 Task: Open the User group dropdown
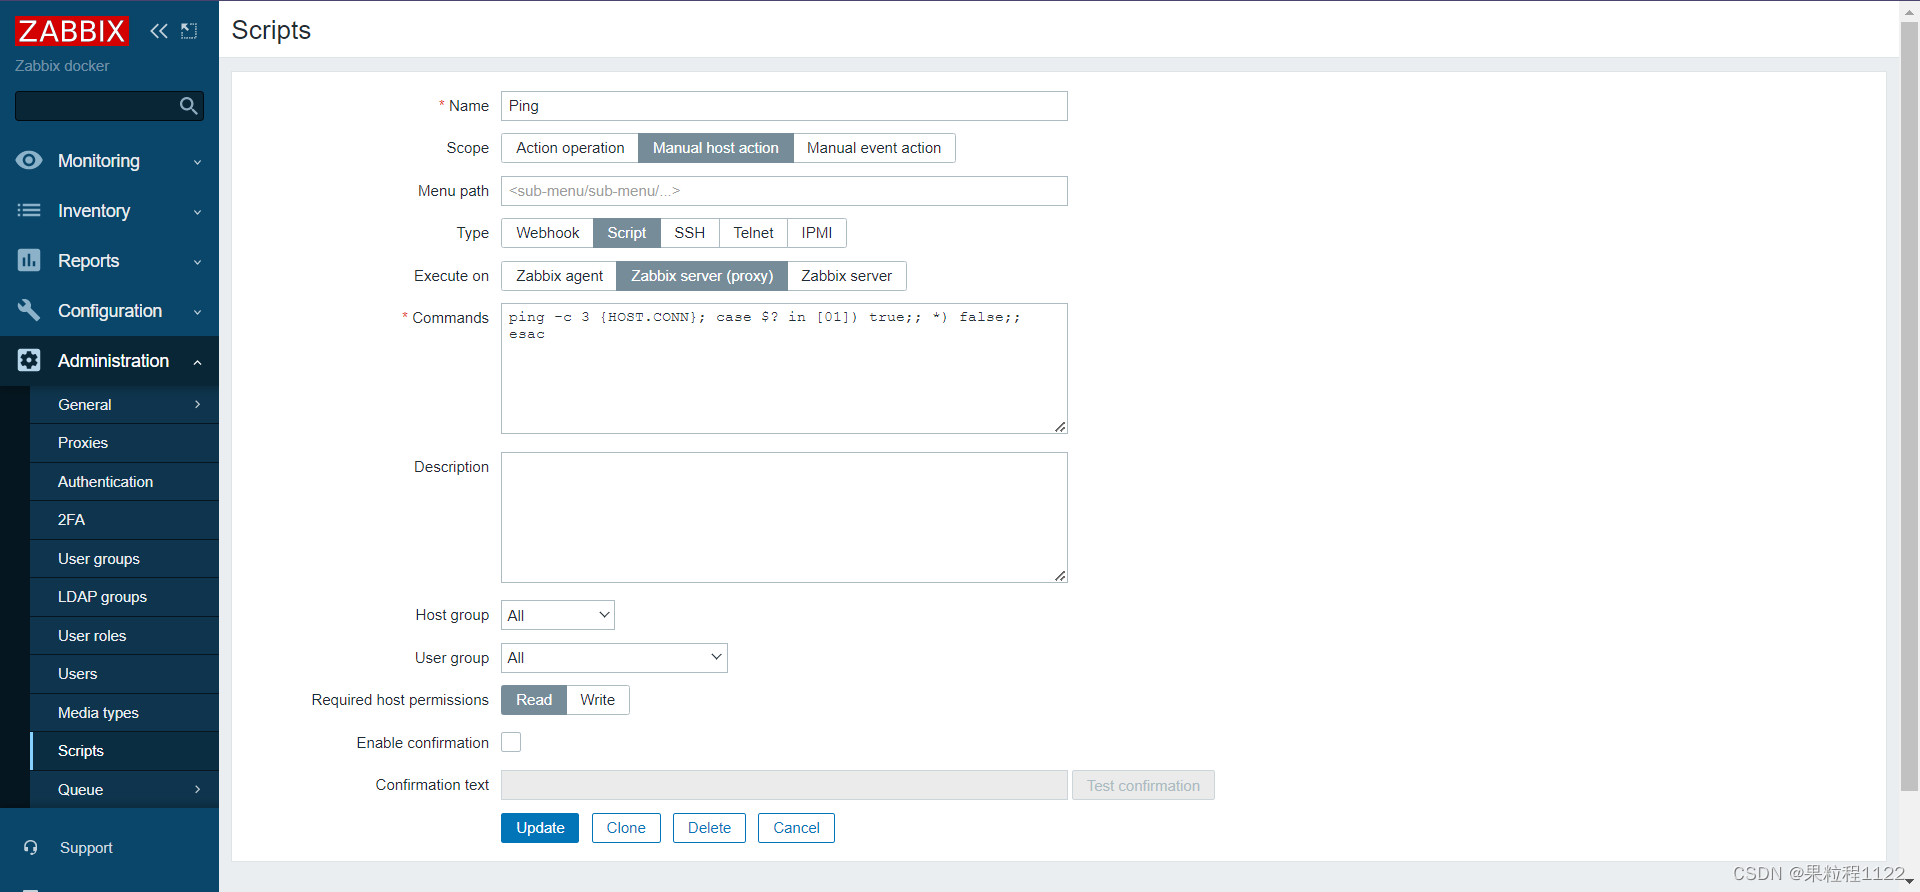pos(614,658)
